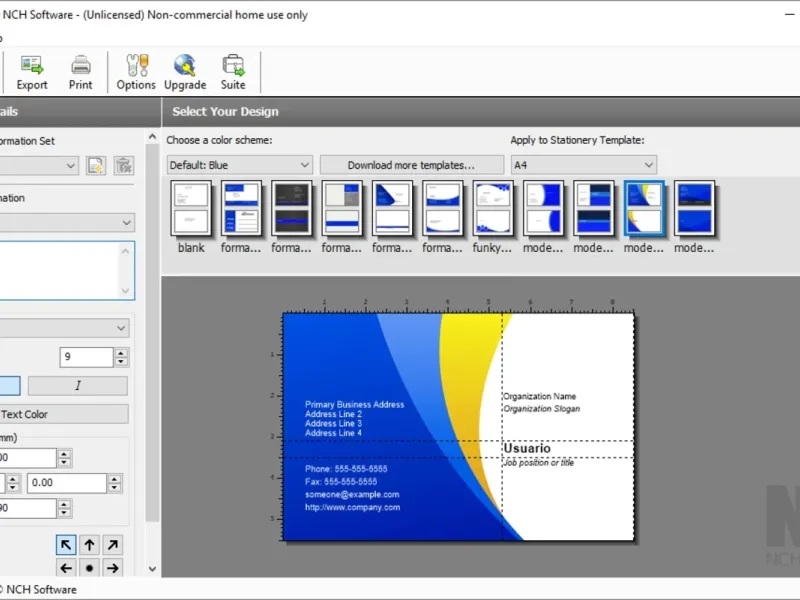Open the Information Set dropdown
This screenshot has height=600, width=800.
coord(39,166)
